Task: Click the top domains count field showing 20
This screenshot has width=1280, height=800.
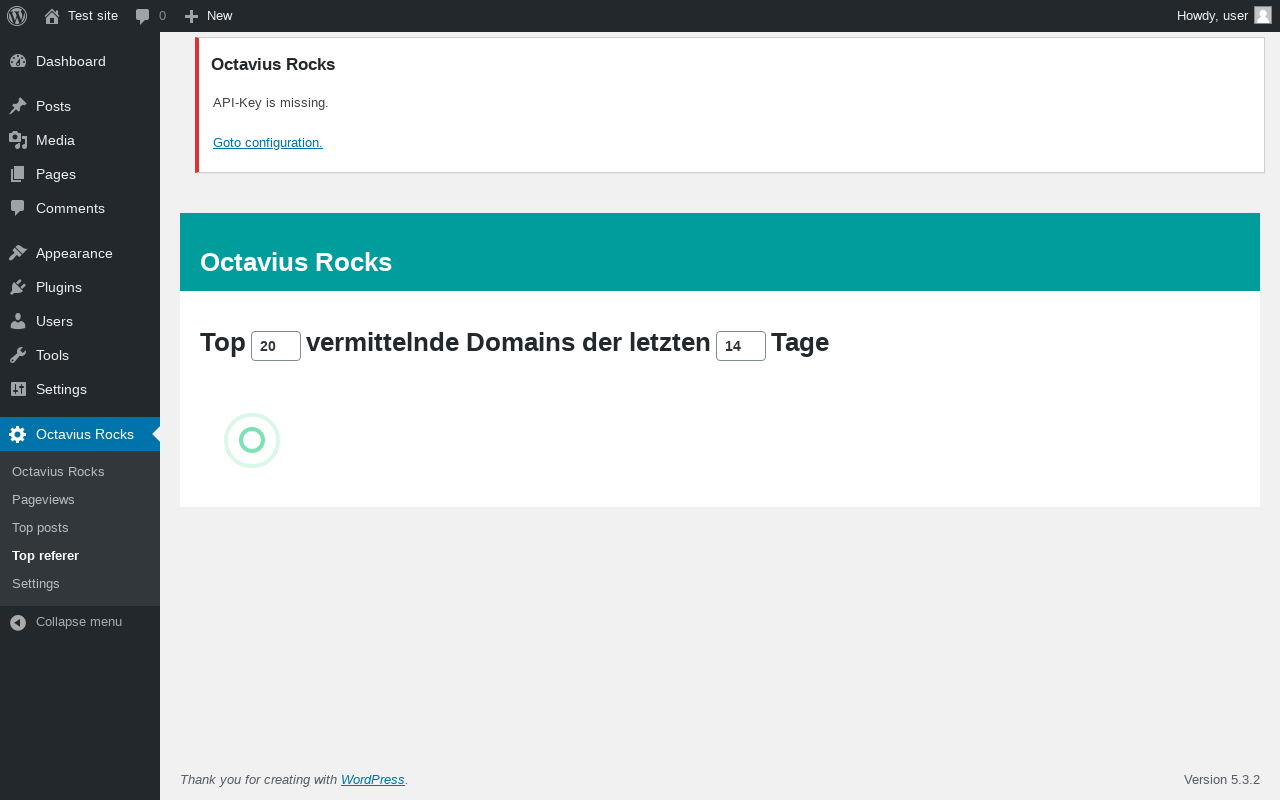Action: pyautogui.click(x=276, y=346)
